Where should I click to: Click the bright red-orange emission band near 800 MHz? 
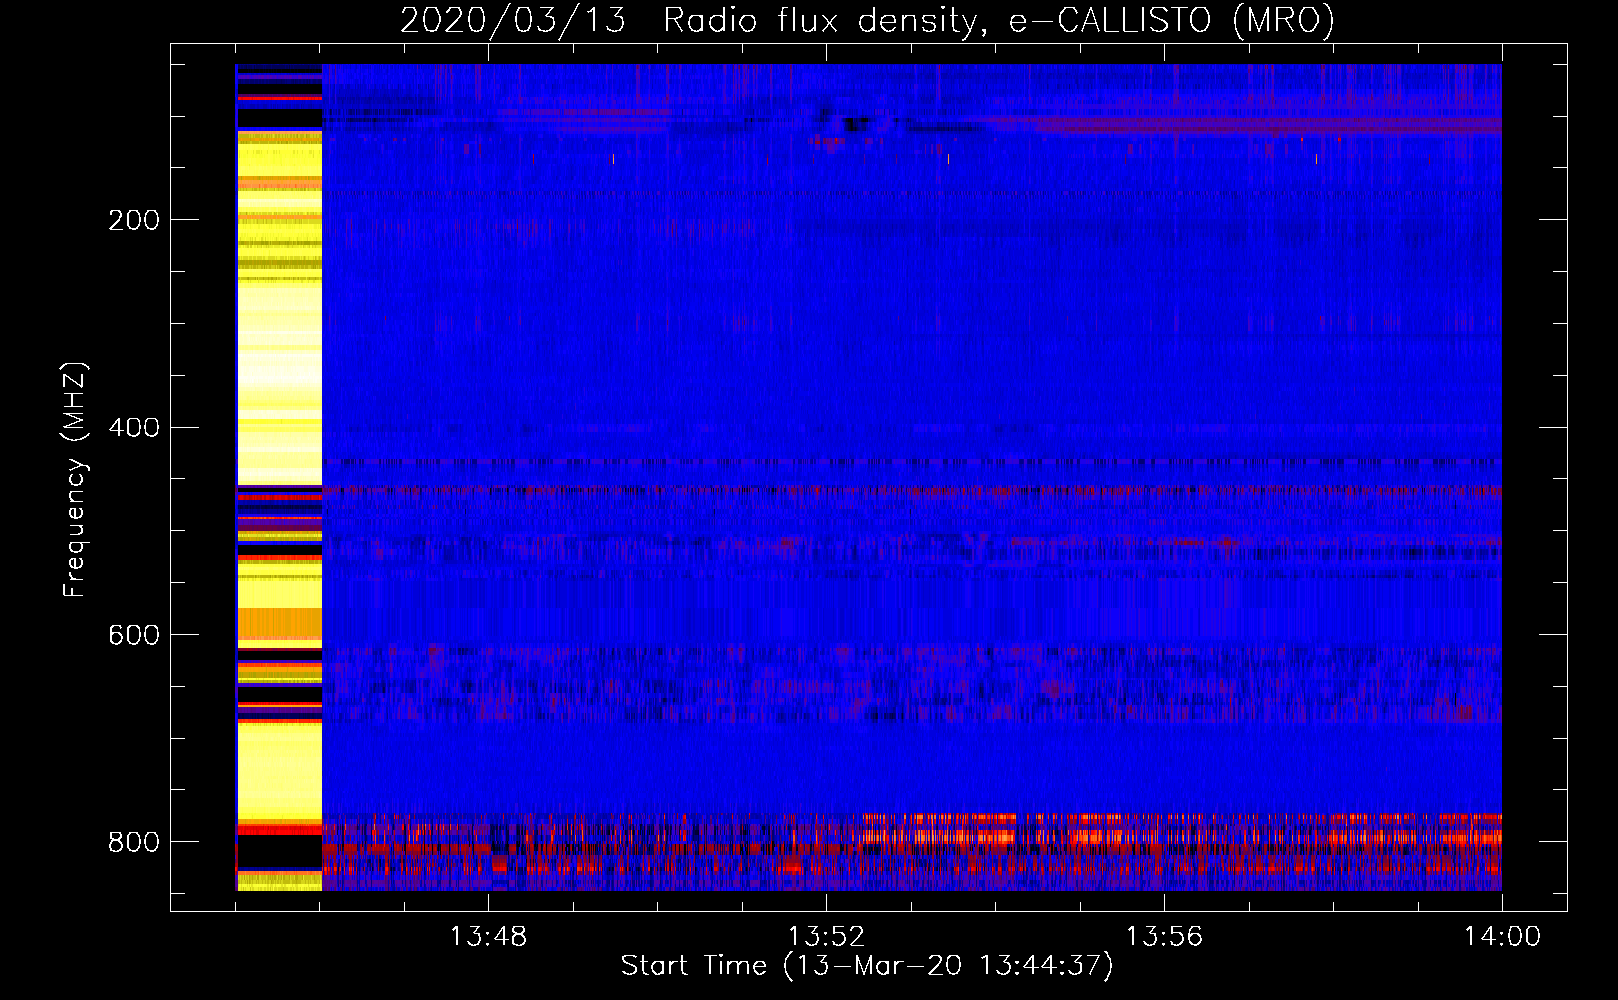(x=1183, y=831)
